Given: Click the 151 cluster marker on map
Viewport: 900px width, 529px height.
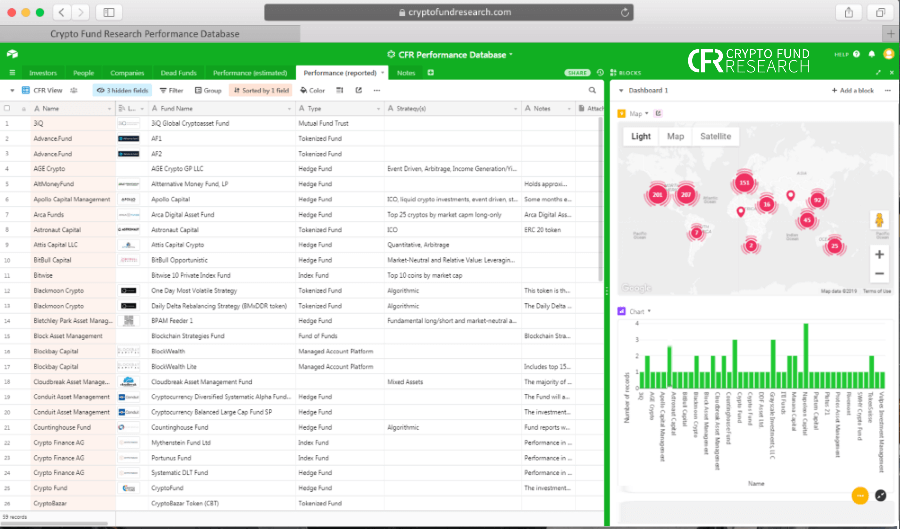Looking at the screenshot, I should coord(744,183).
